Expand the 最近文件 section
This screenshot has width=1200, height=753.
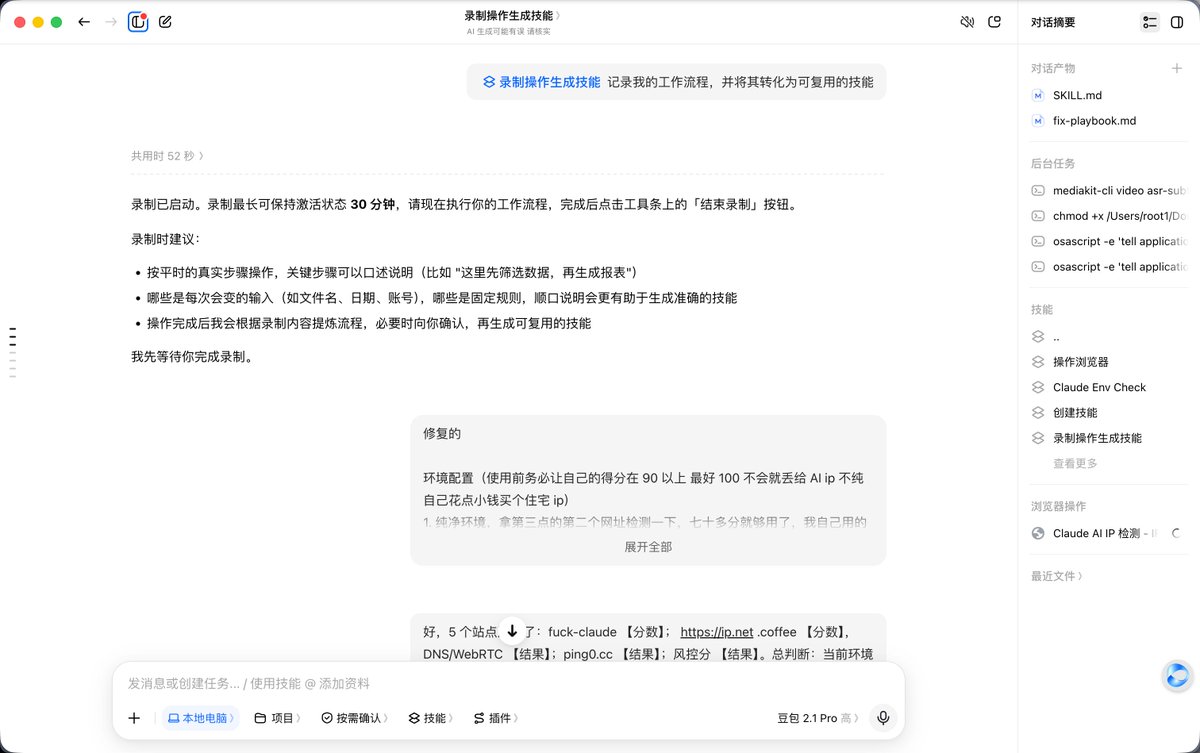point(1057,576)
